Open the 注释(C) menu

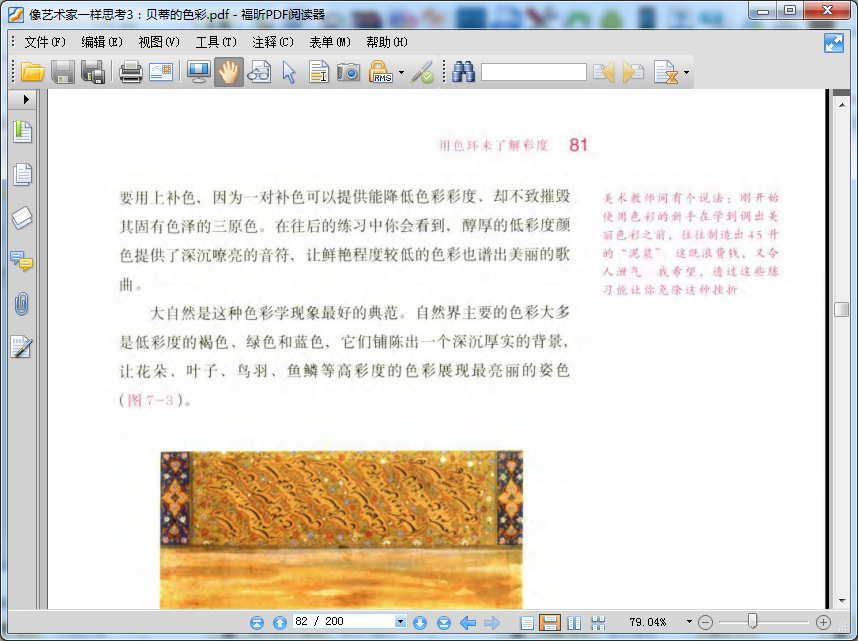[273, 42]
